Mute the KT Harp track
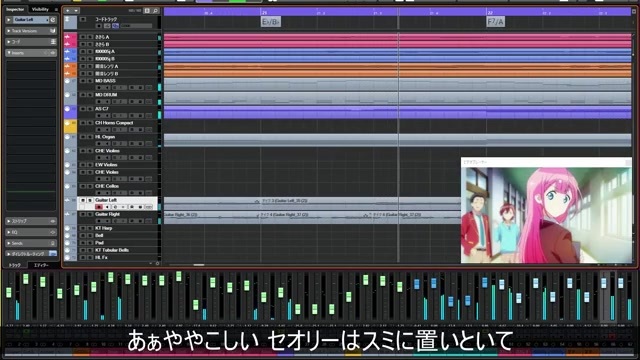640x360 pixels. [83, 228]
